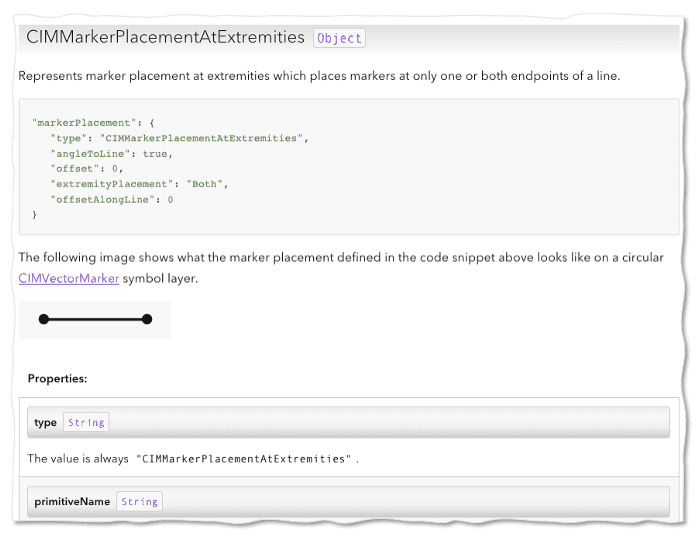Screen dimensions: 700x539
Task: Click the middle of the sample line image
Action: click(95, 319)
